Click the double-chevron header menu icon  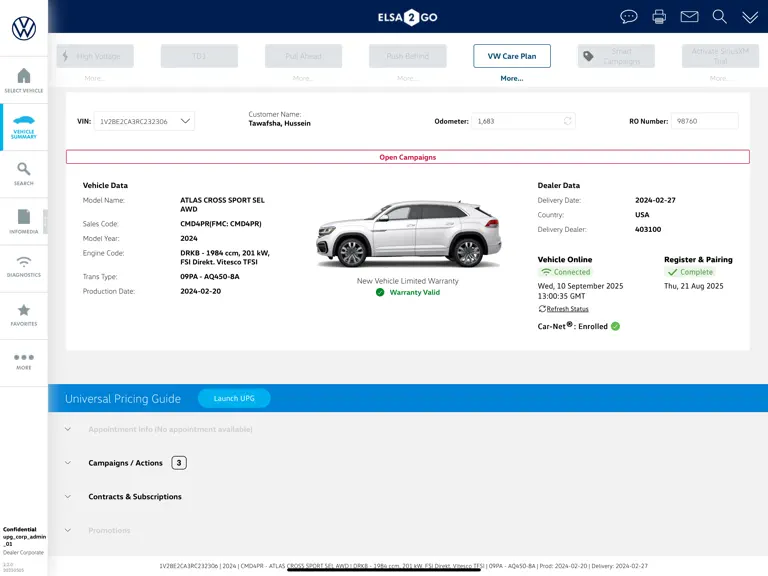click(x=749, y=17)
